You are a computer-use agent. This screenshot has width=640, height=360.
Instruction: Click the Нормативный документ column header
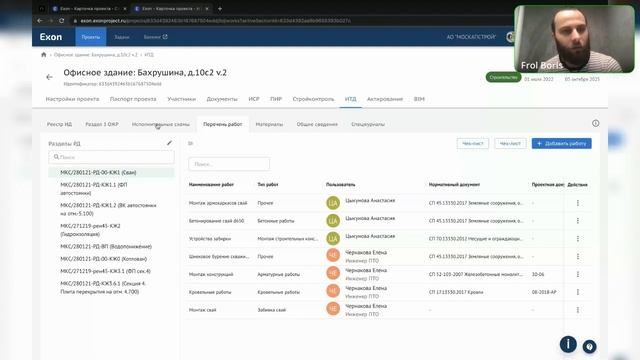pyautogui.click(x=454, y=184)
